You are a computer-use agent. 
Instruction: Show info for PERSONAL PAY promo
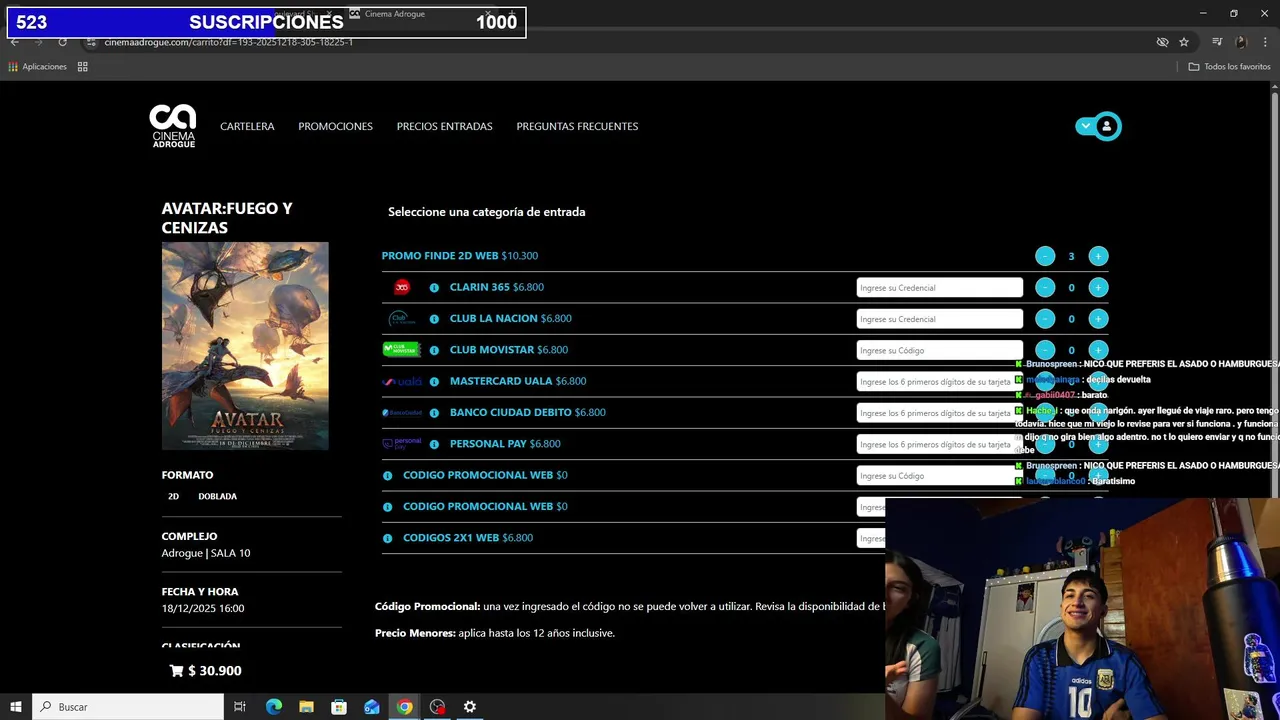434,444
